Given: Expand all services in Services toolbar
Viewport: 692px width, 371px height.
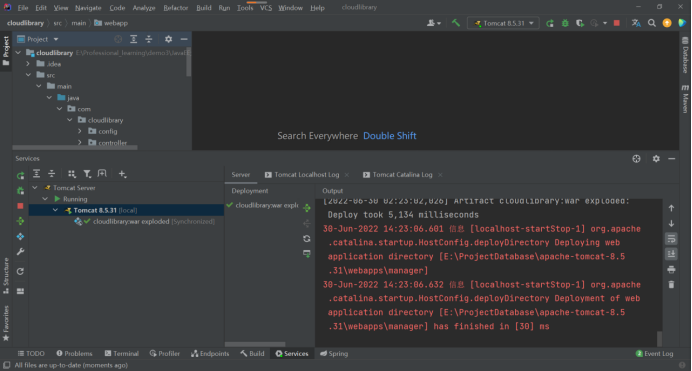Looking at the screenshot, I should tap(37, 174).
